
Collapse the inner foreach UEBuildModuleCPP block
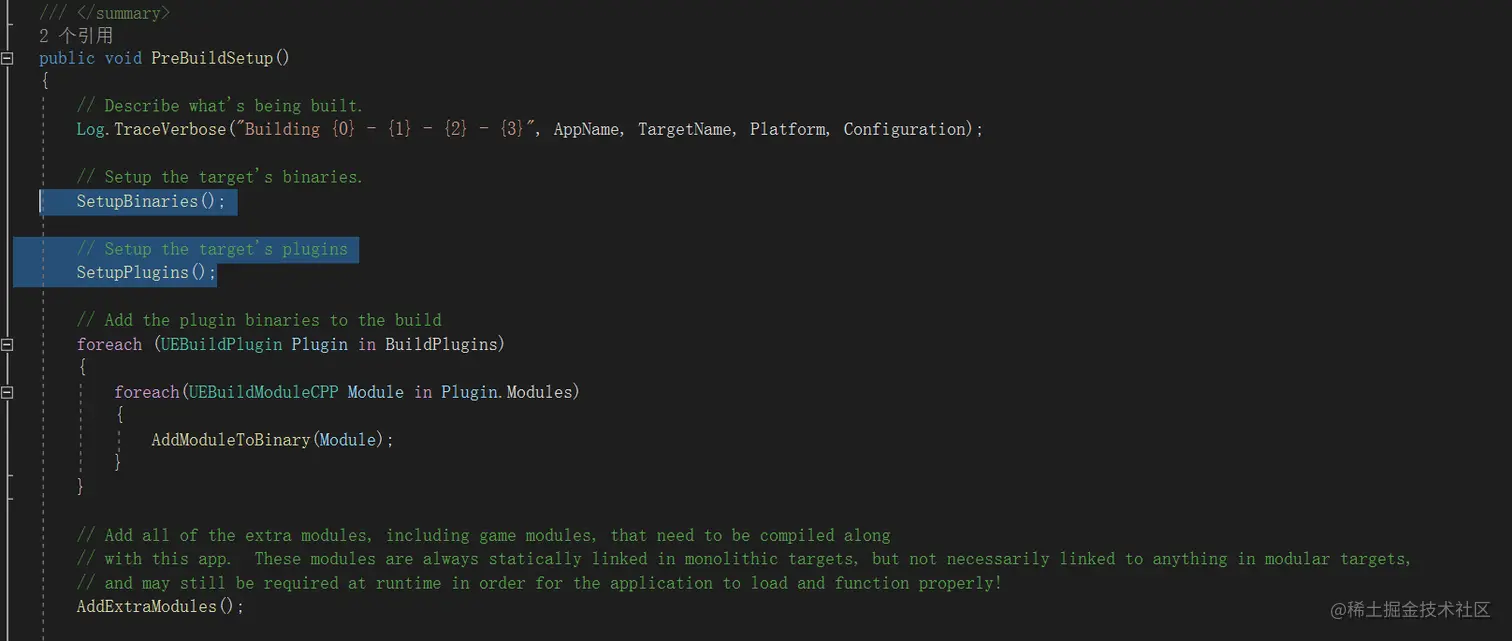[7, 393]
